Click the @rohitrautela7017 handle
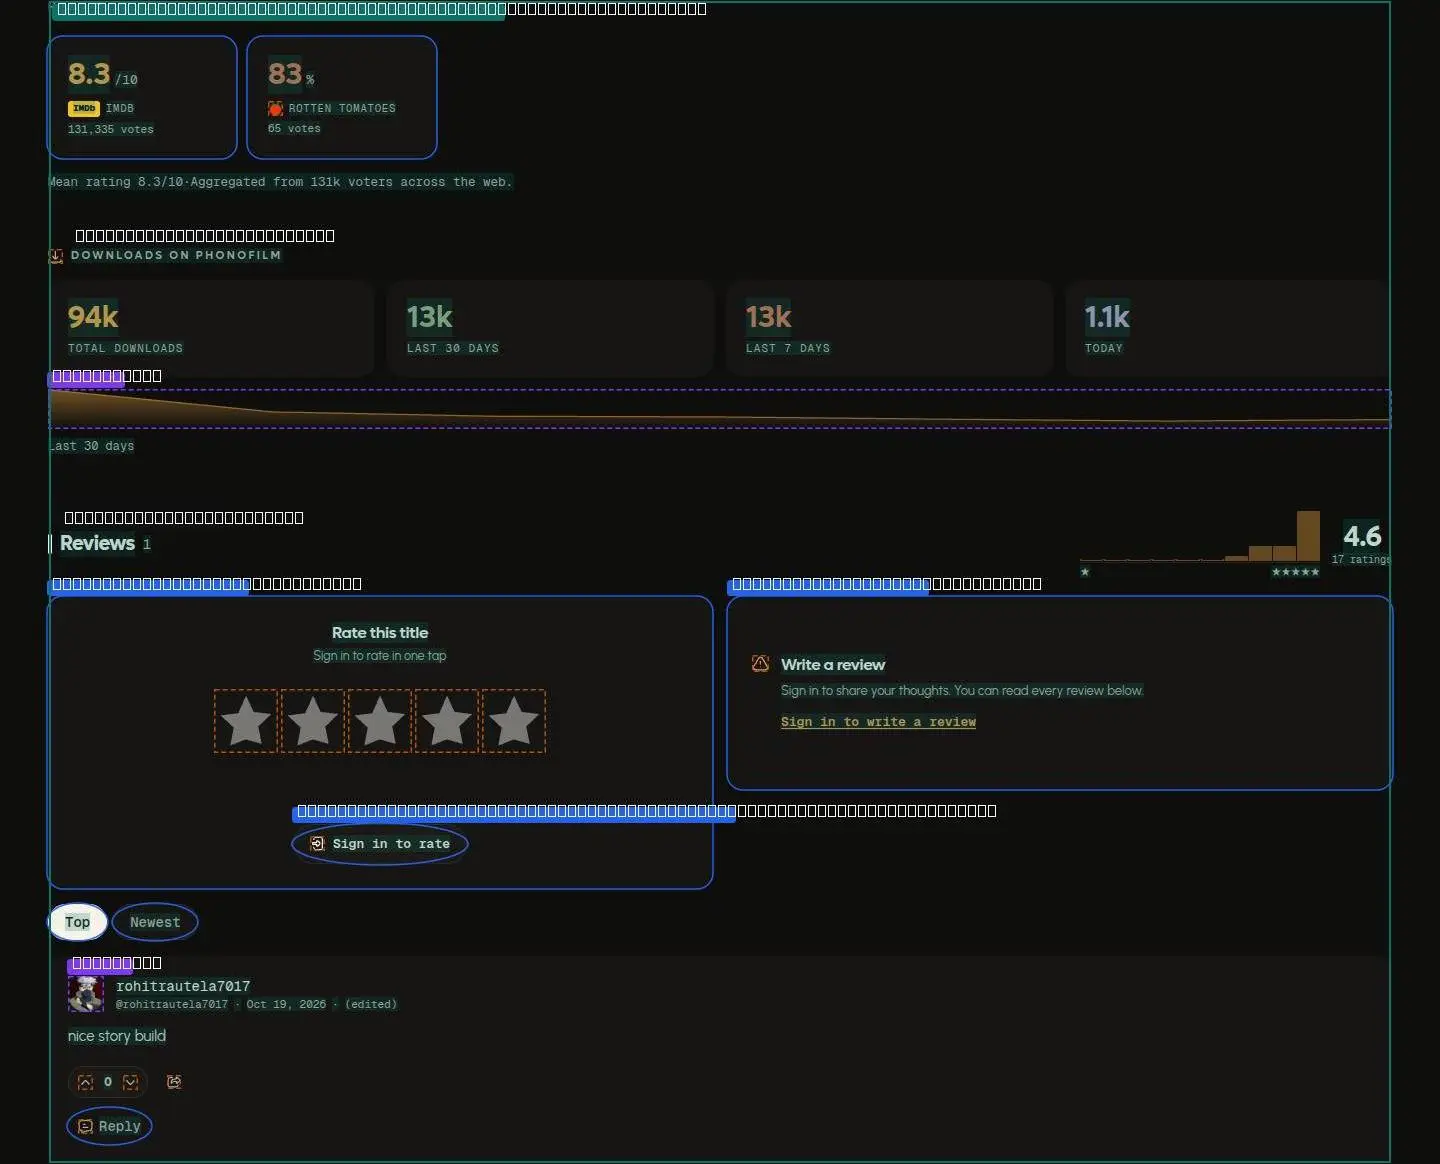 point(172,1004)
